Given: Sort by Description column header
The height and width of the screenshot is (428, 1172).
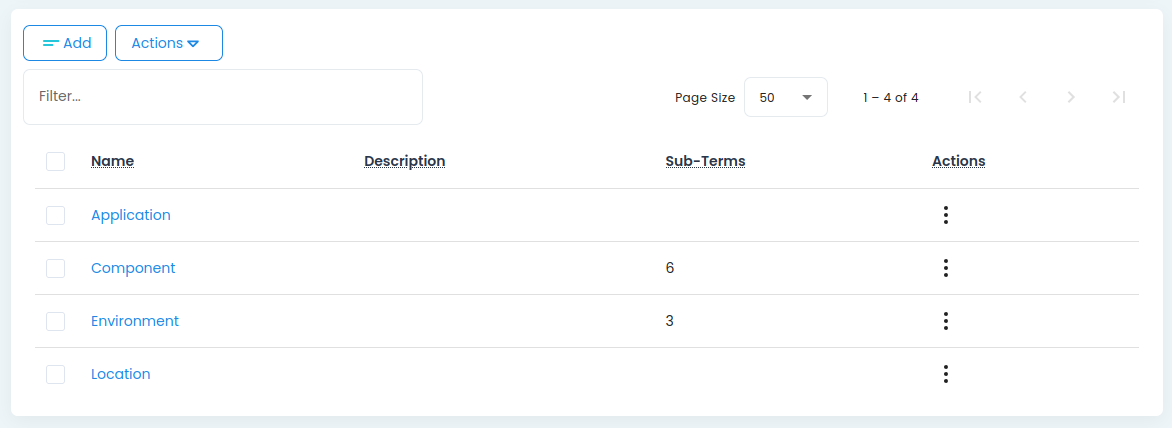Looking at the screenshot, I should 404,161.
